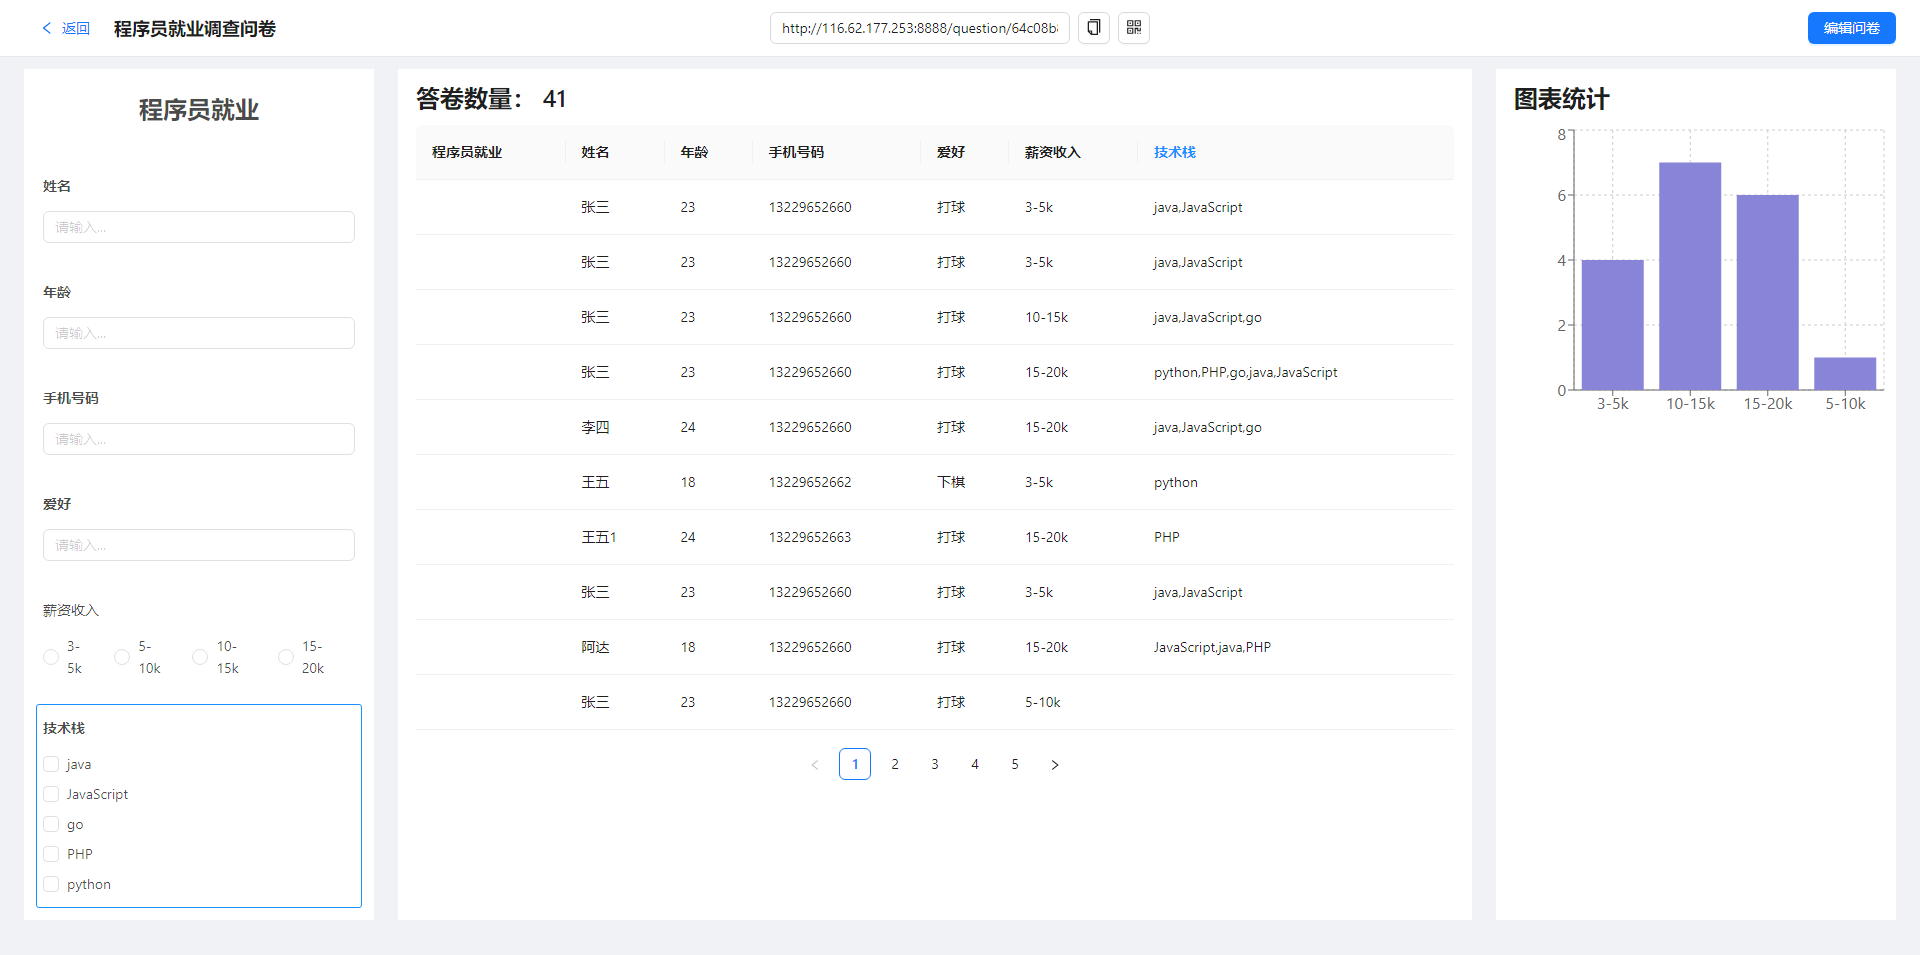This screenshot has height=955, width=1920.
Task: Click the 3-5k bar in the chart
Action: coord(1612,325)
